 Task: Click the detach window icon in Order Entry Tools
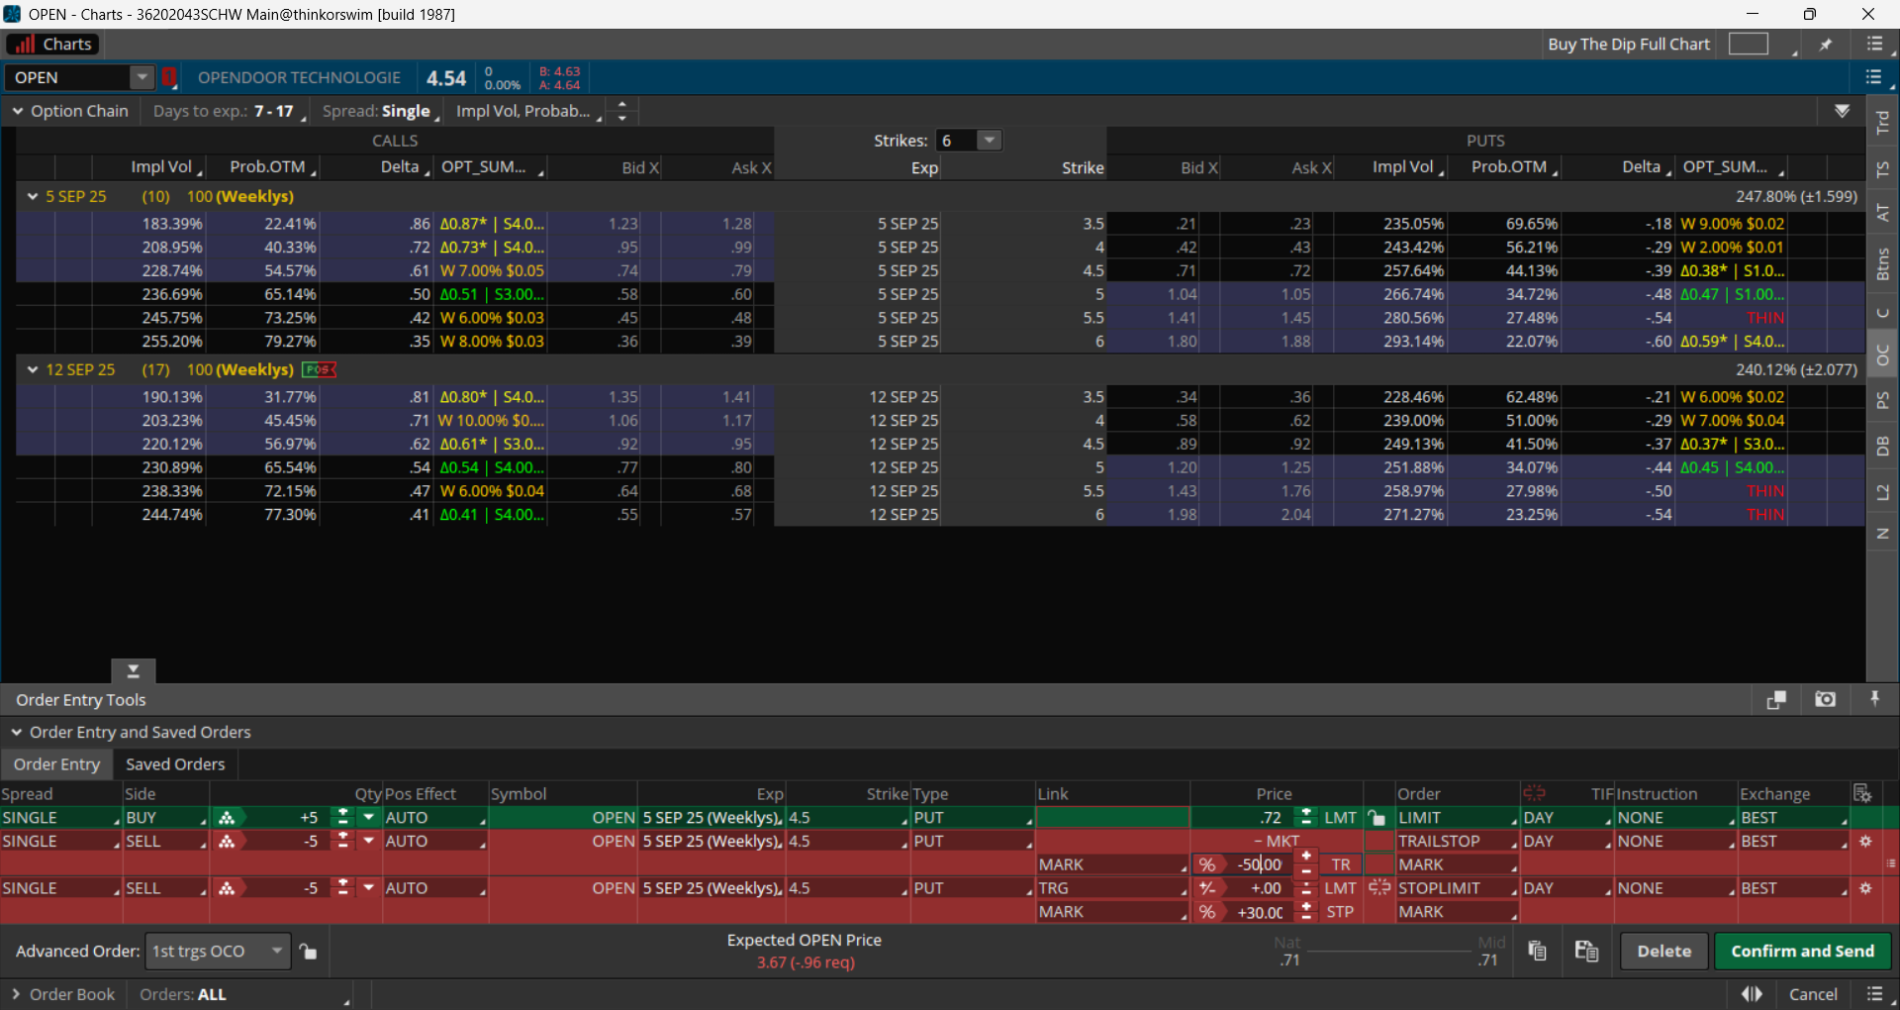[x=1776, y=700]
